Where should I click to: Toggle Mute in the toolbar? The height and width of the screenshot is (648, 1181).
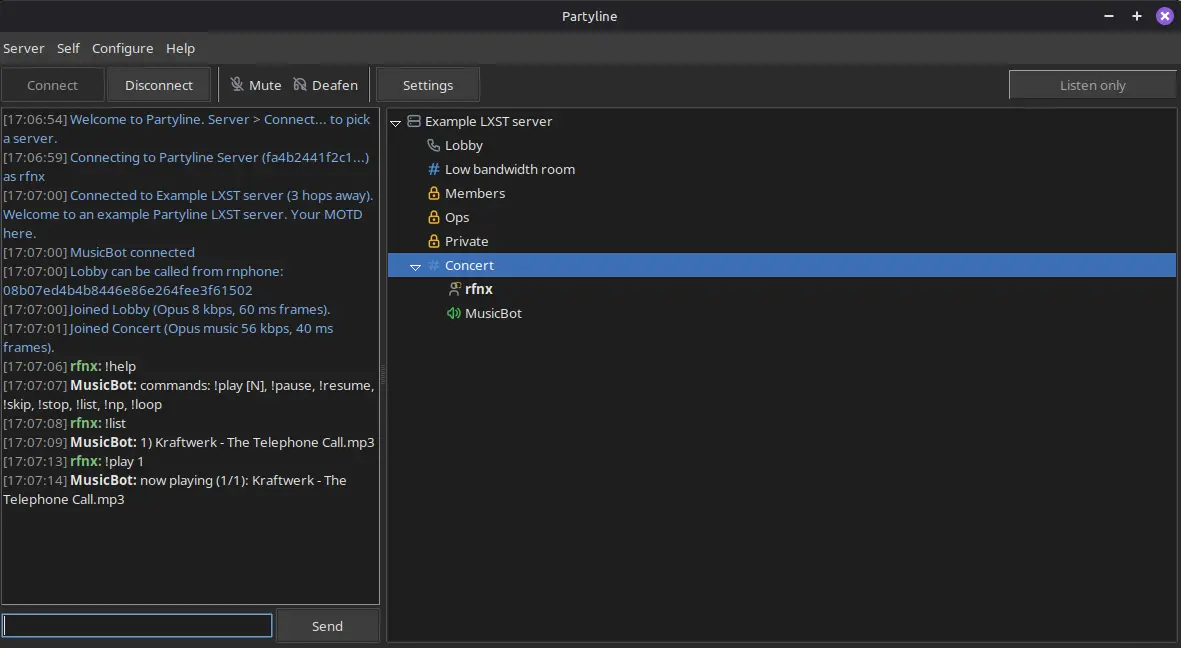tap(256, 85)
